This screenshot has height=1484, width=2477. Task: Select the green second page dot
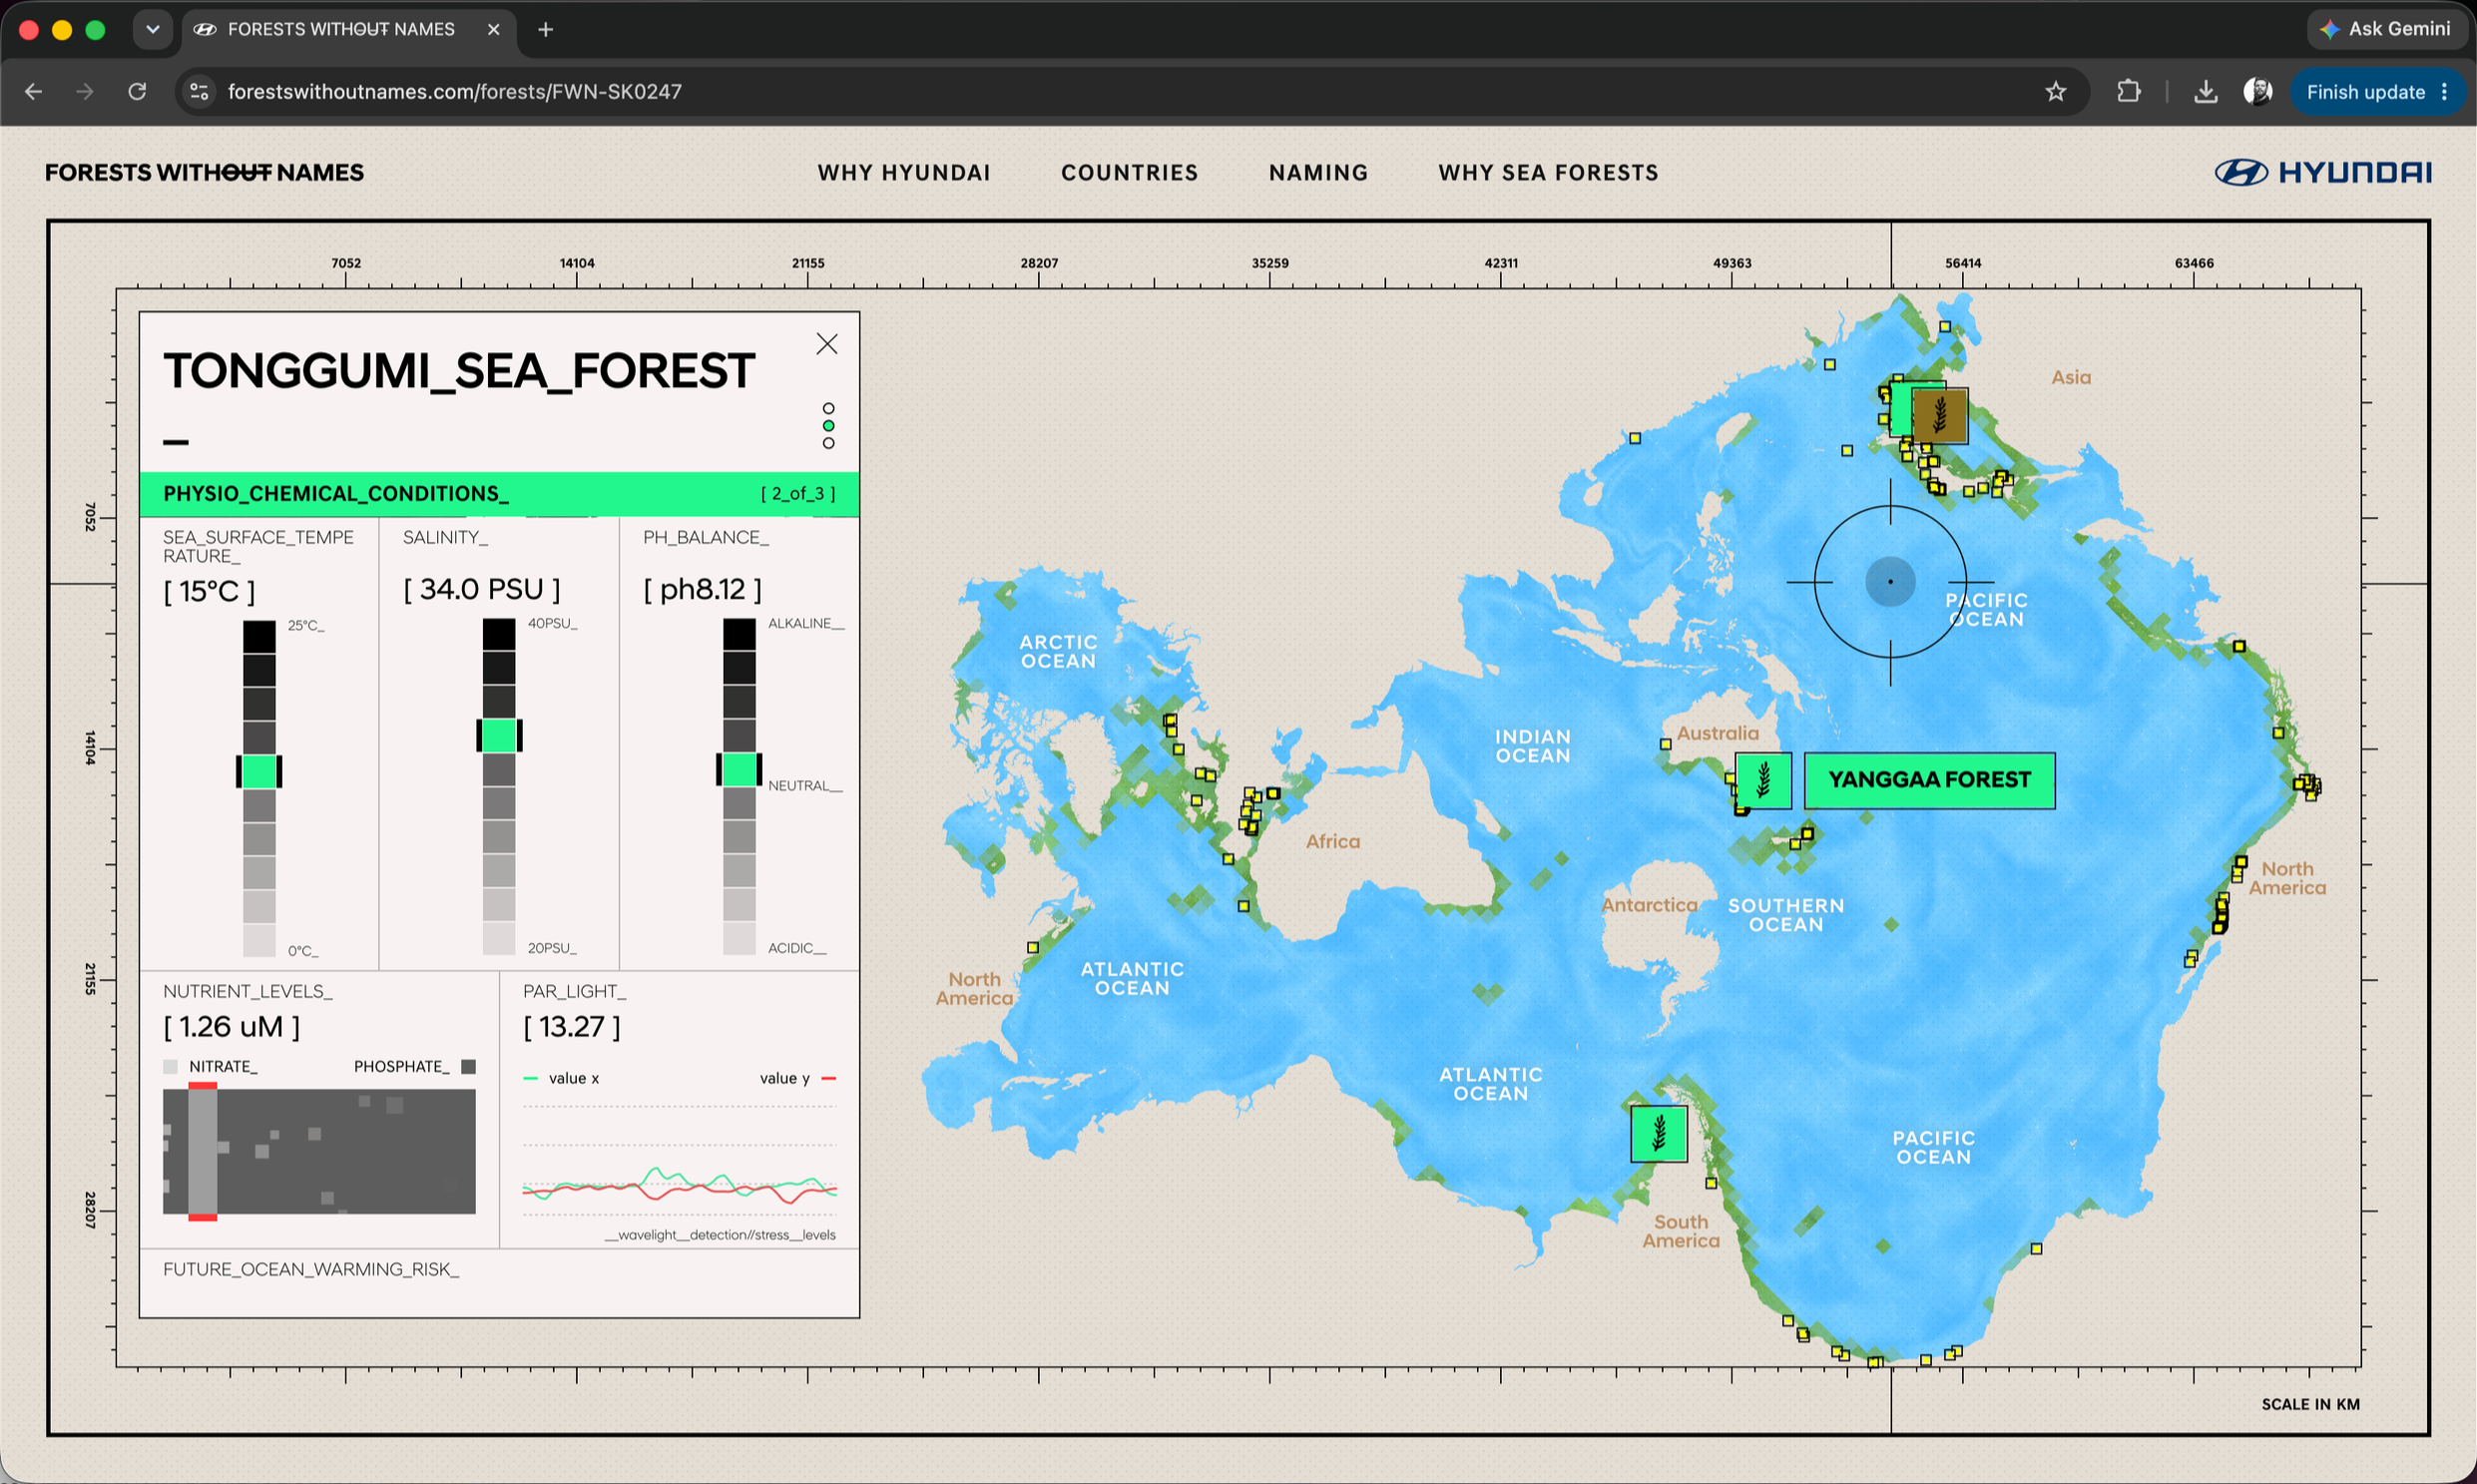click(828, 426)
